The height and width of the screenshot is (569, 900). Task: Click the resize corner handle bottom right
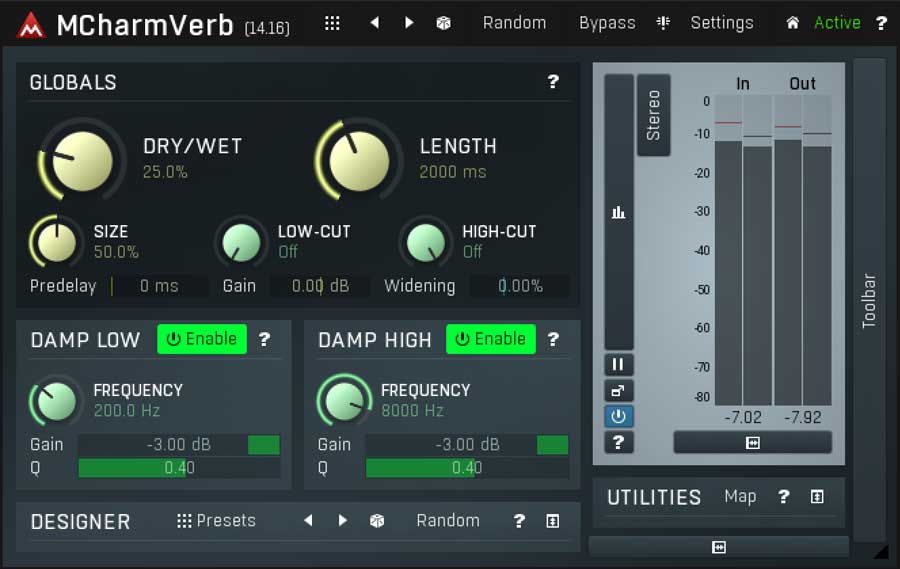click(880, 552)
